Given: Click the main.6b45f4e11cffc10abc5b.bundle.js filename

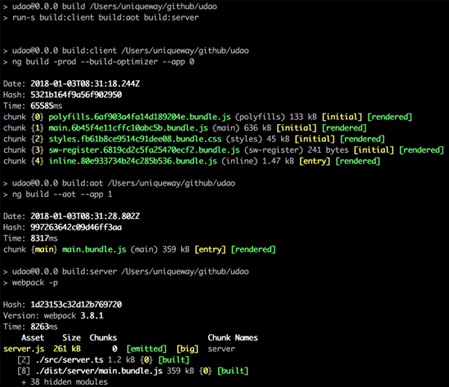Looking at the screenshot, I should click(128, 128).
